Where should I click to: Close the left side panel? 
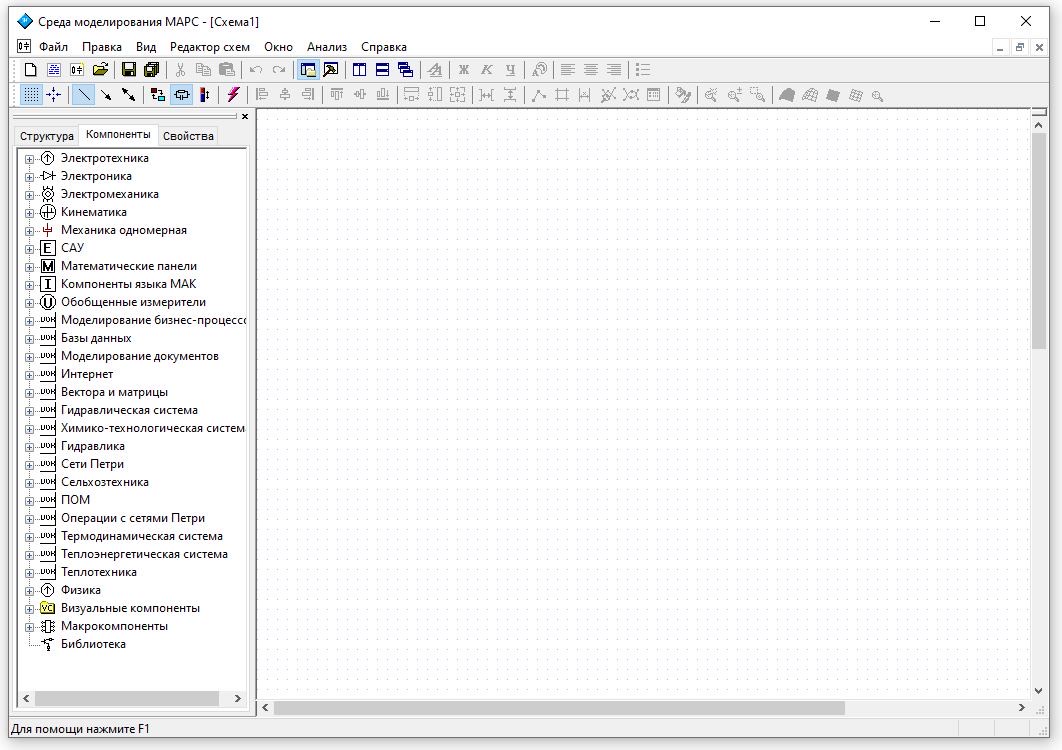coord(245,117)
